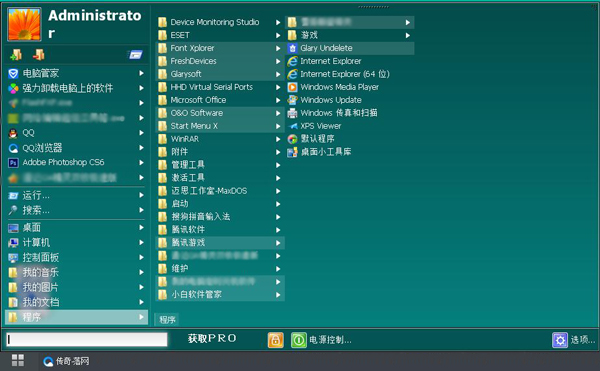Viewport: 600px width, 371px height.
Task: Open 桌面小工具库 icon
Action: click(292, 152)
